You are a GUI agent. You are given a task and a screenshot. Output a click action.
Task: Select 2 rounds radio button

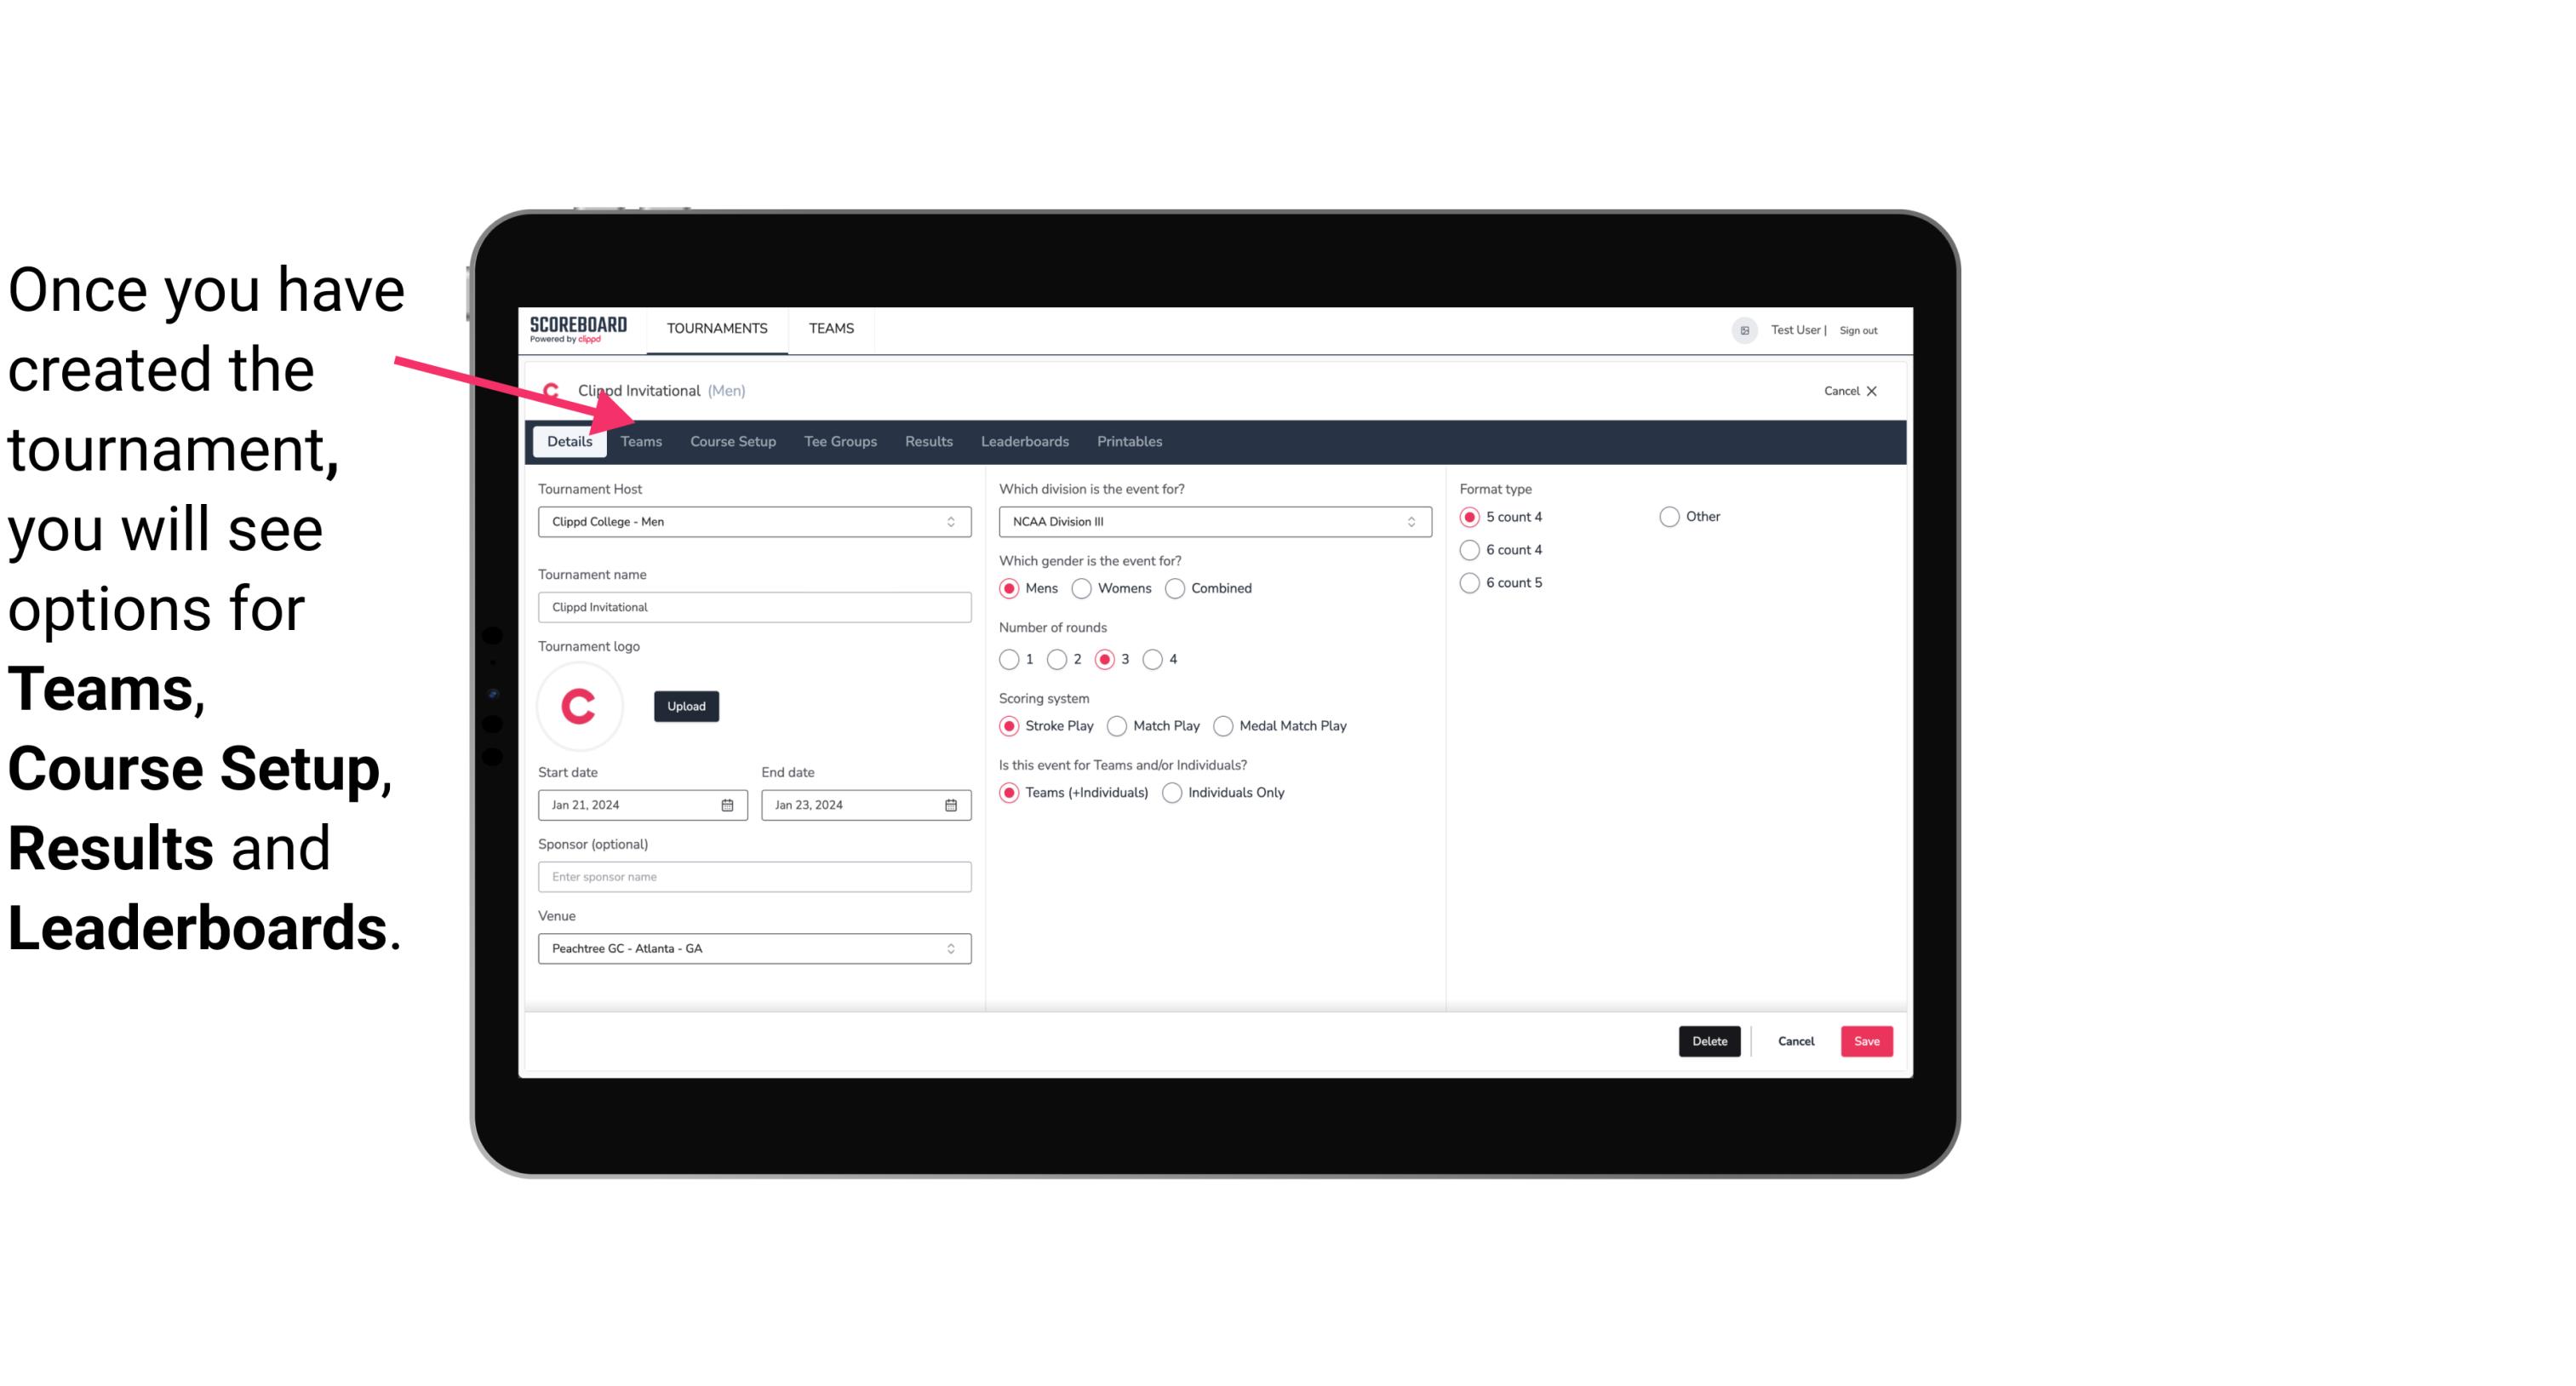(x=1061, y=659)
